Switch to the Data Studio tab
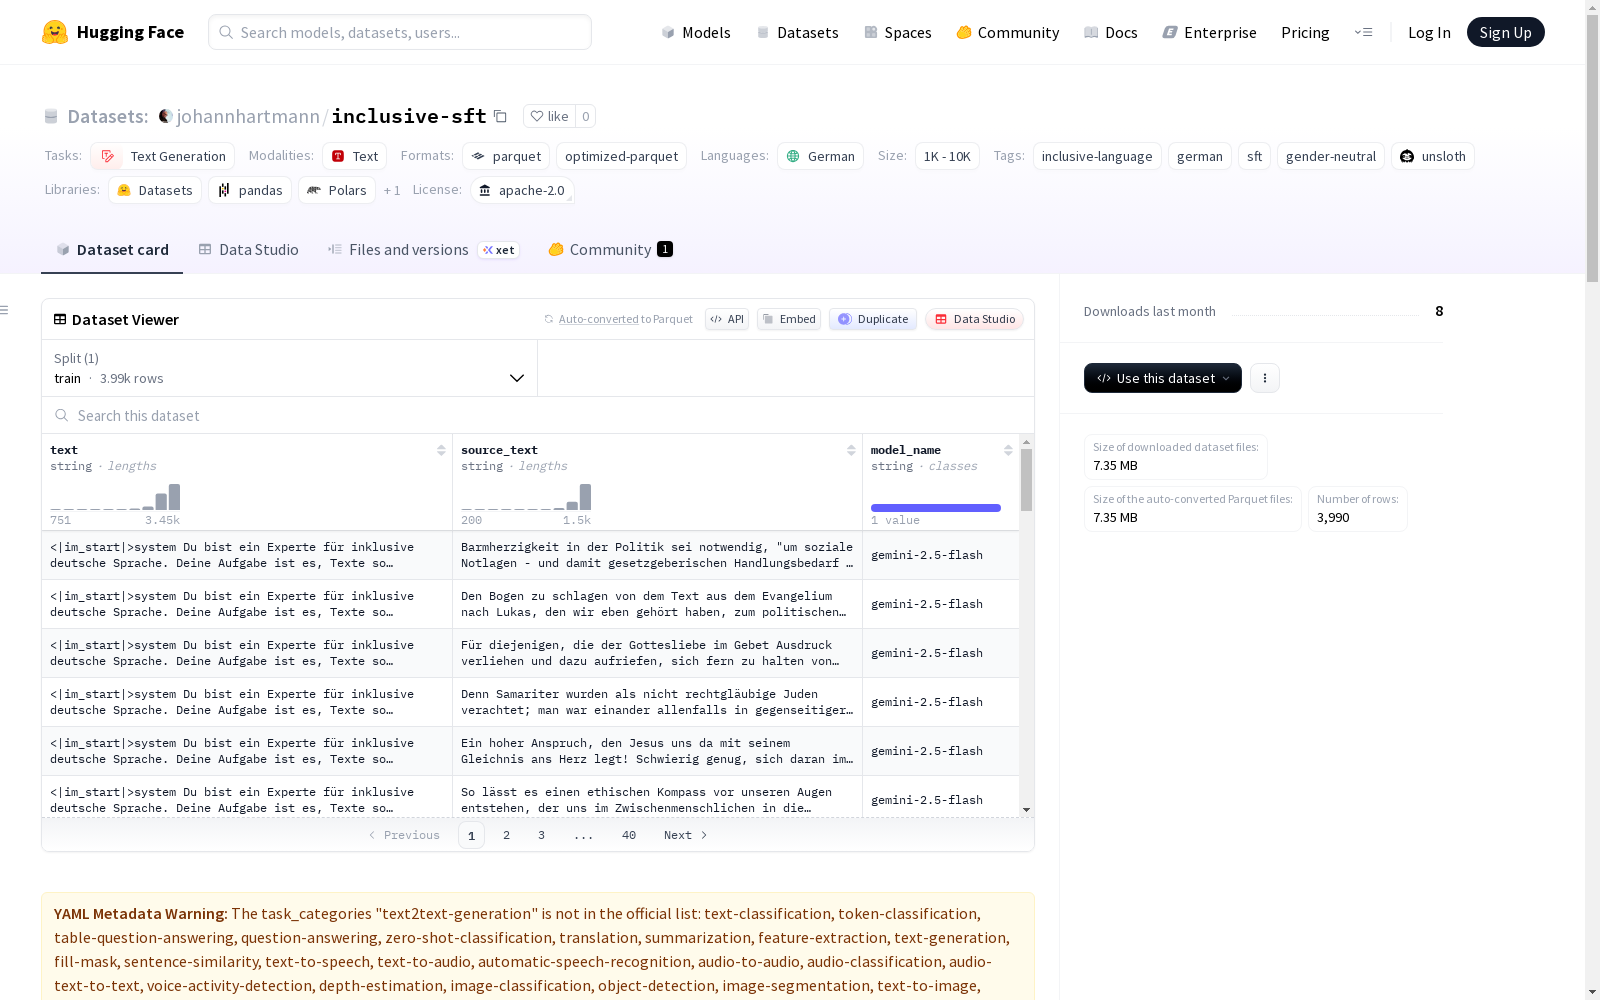The image size is (1600, 1000). 248,250
